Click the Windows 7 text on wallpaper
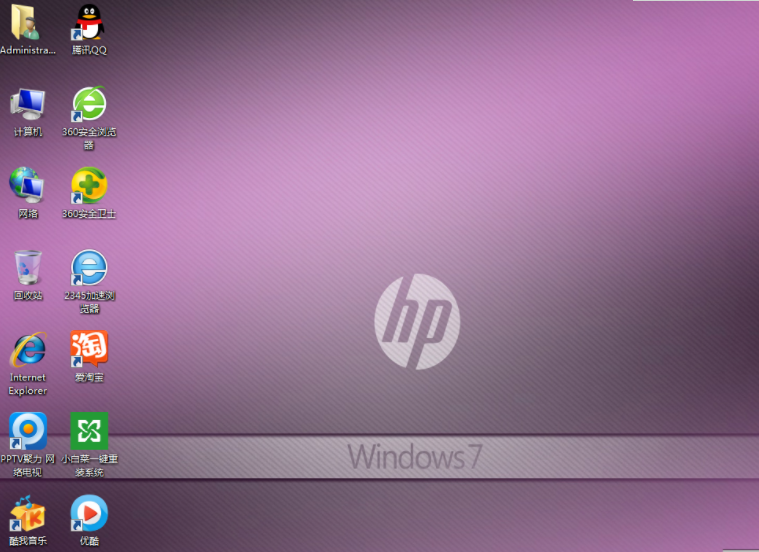 point(415,457)
